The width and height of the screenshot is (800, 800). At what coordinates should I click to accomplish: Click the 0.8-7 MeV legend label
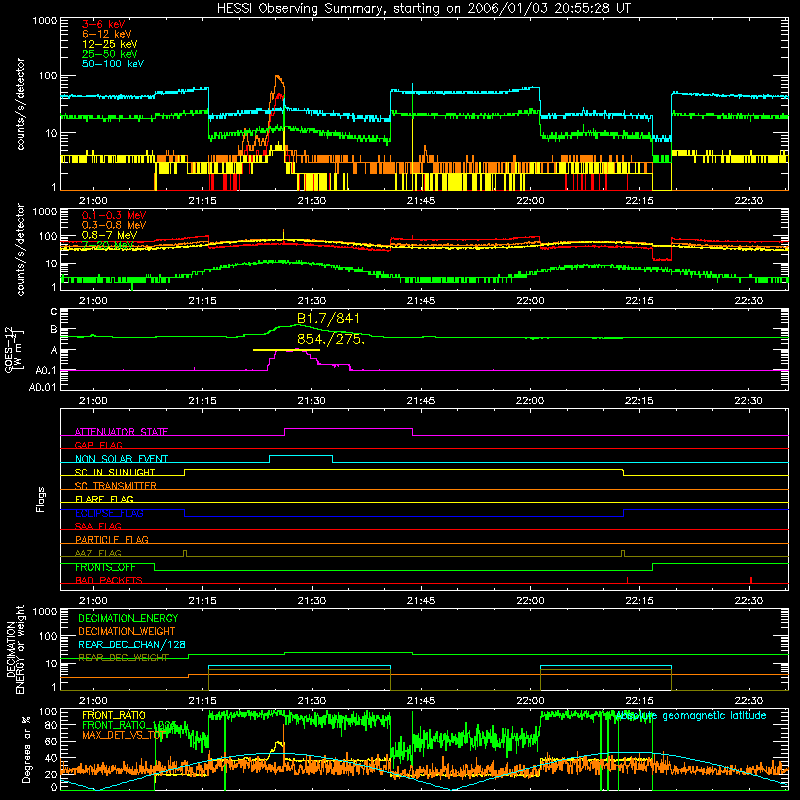pos(110,235)
